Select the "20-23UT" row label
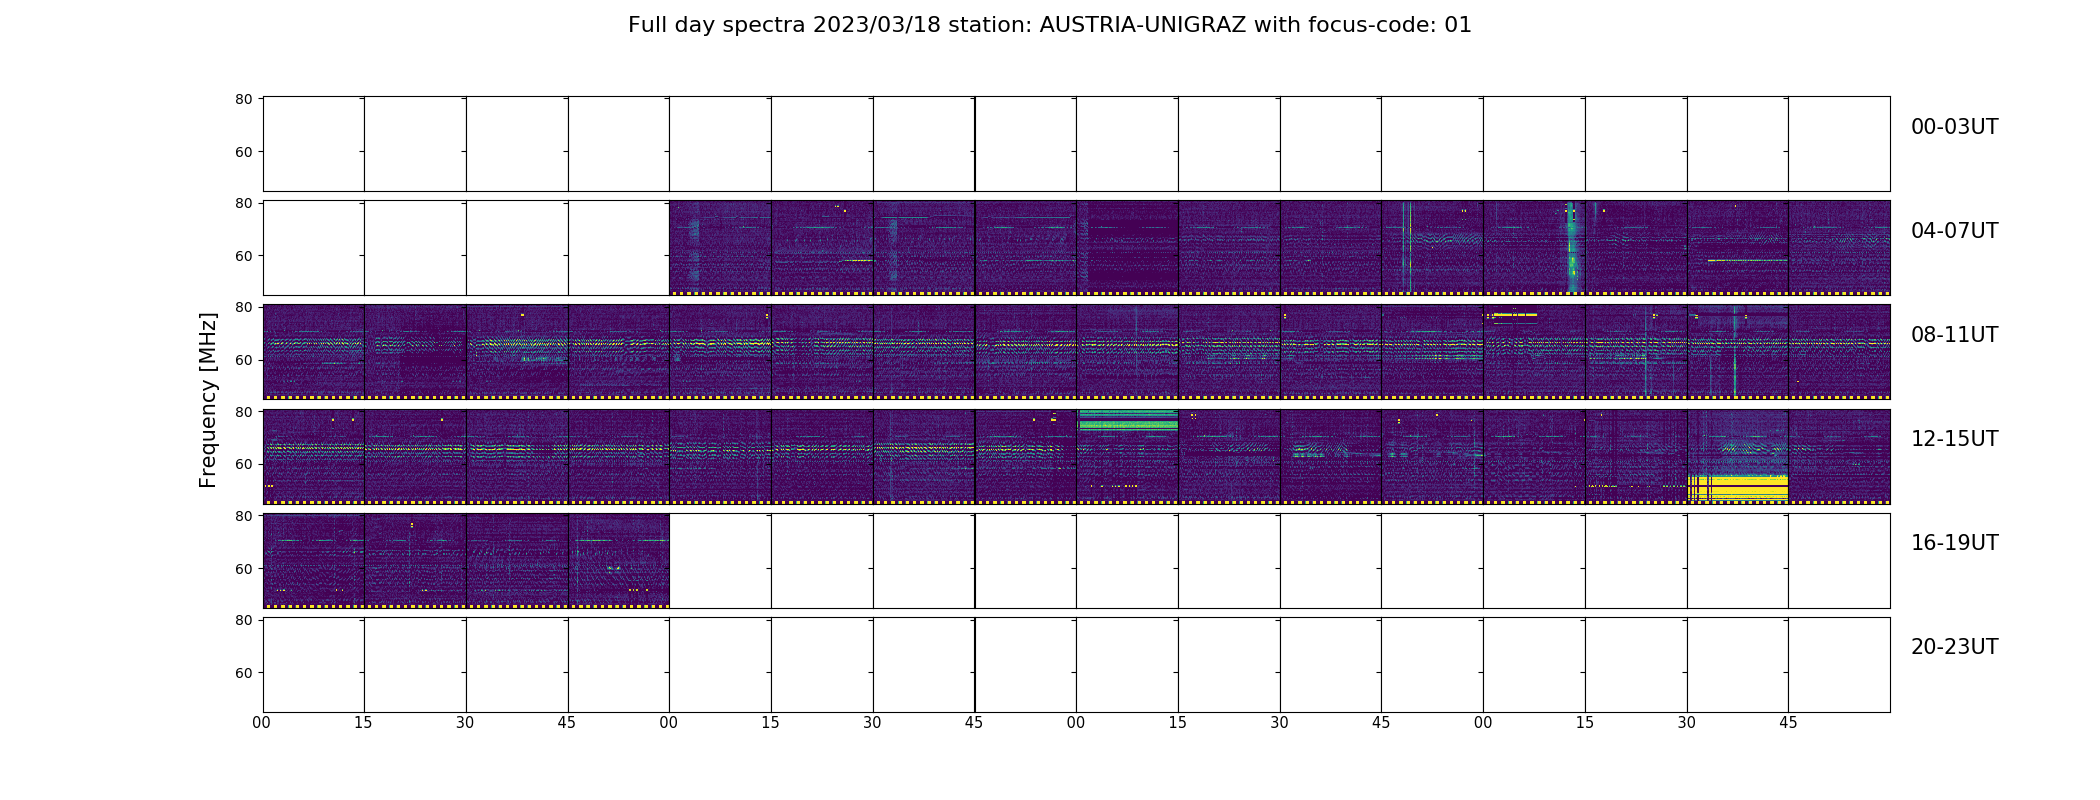 1954,647
